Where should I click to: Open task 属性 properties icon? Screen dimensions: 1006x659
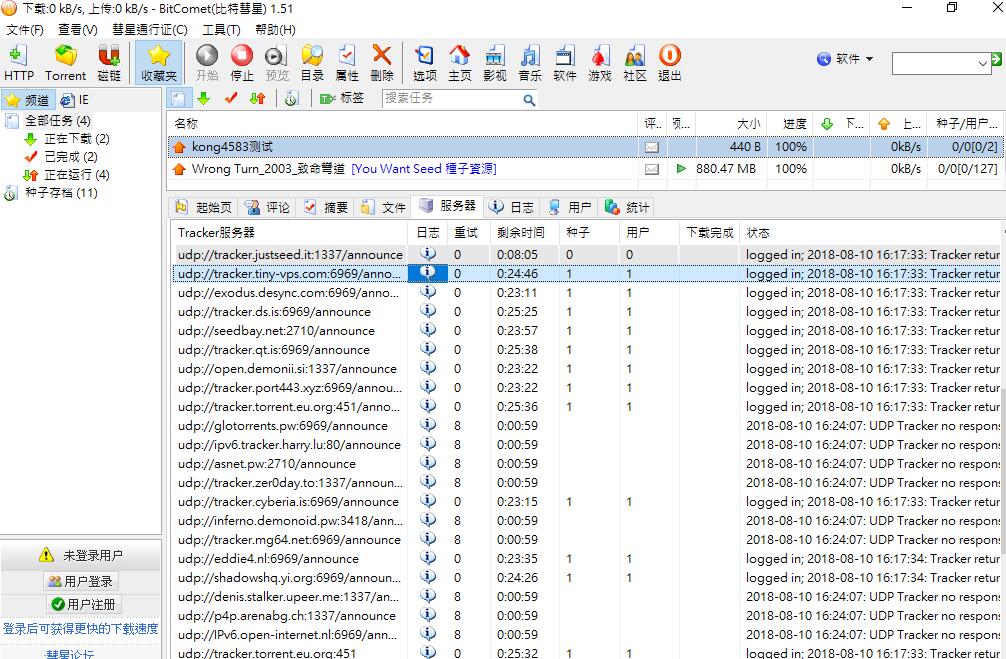347,62
